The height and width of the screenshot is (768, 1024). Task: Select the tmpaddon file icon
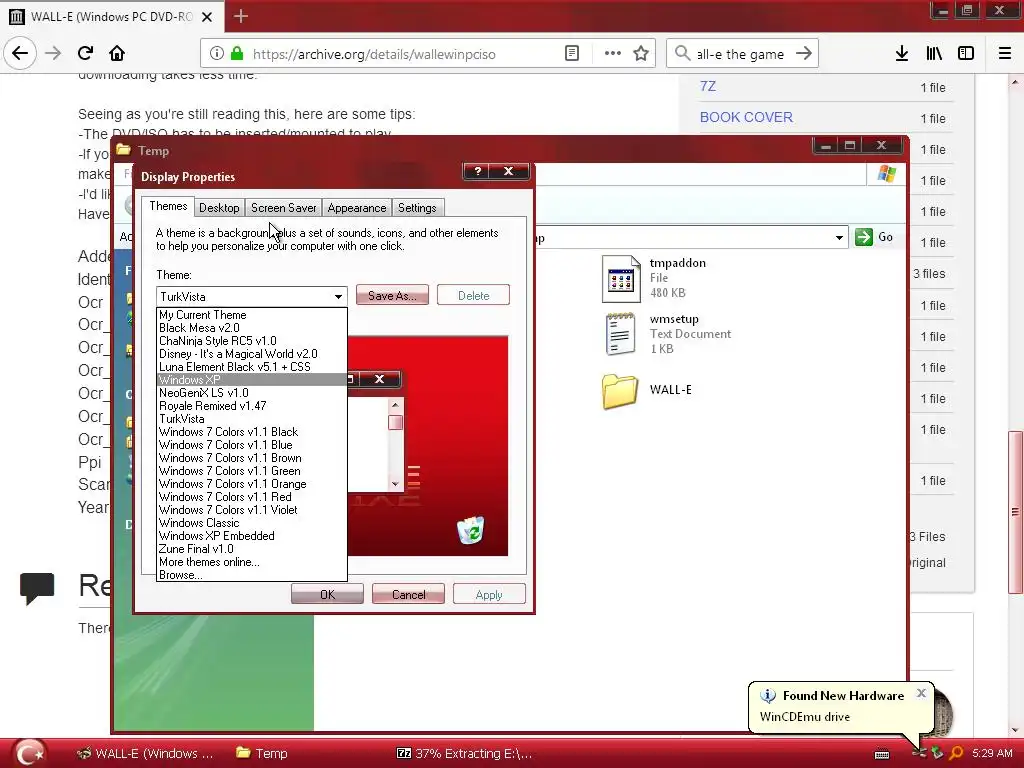pos(620,279)
